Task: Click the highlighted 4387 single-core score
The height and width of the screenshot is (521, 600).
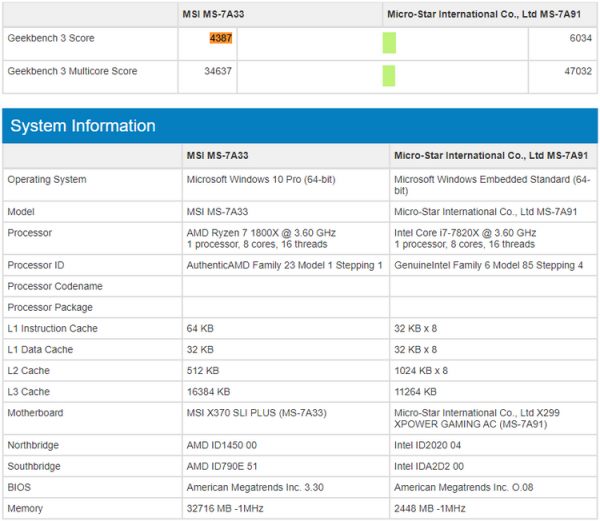Action: (x=219, y=38)
